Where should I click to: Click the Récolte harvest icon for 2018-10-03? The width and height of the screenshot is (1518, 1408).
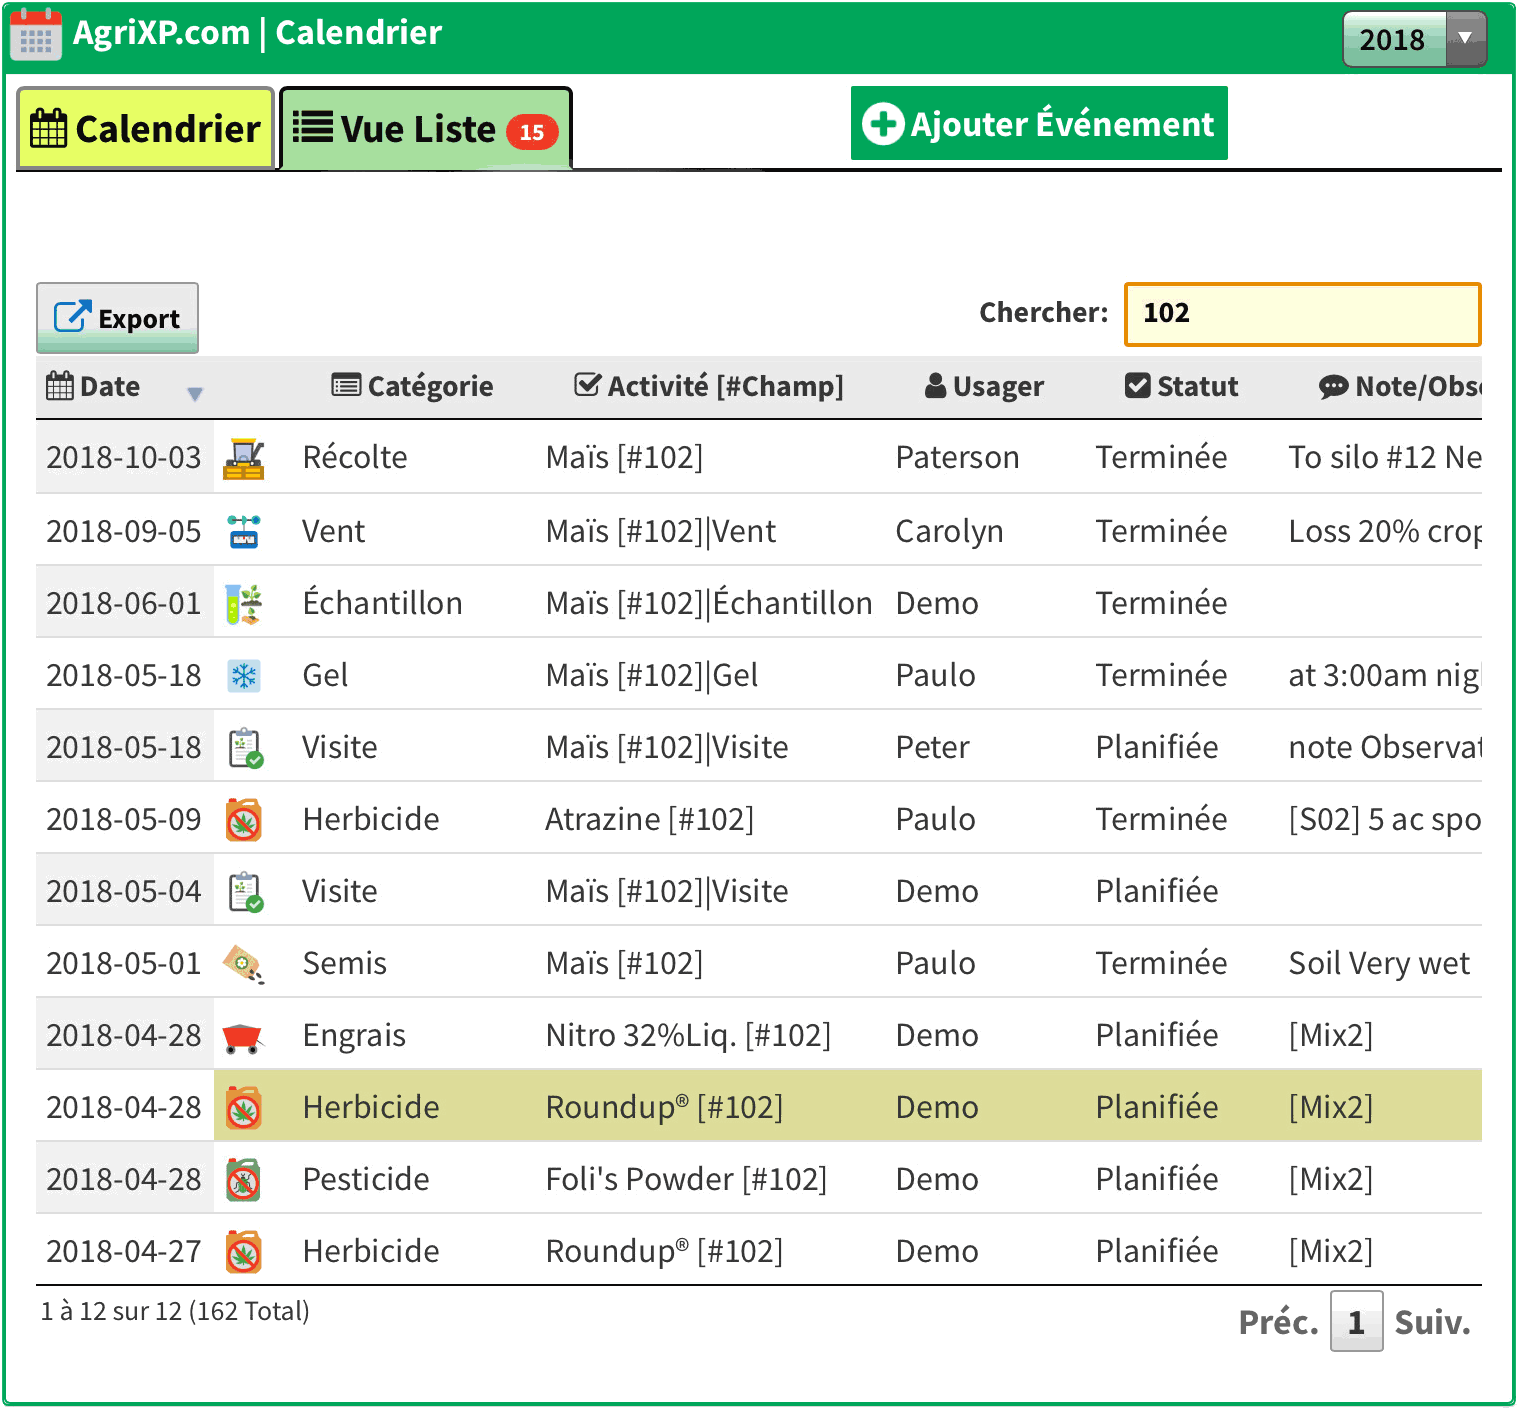(x=244, y=458)
